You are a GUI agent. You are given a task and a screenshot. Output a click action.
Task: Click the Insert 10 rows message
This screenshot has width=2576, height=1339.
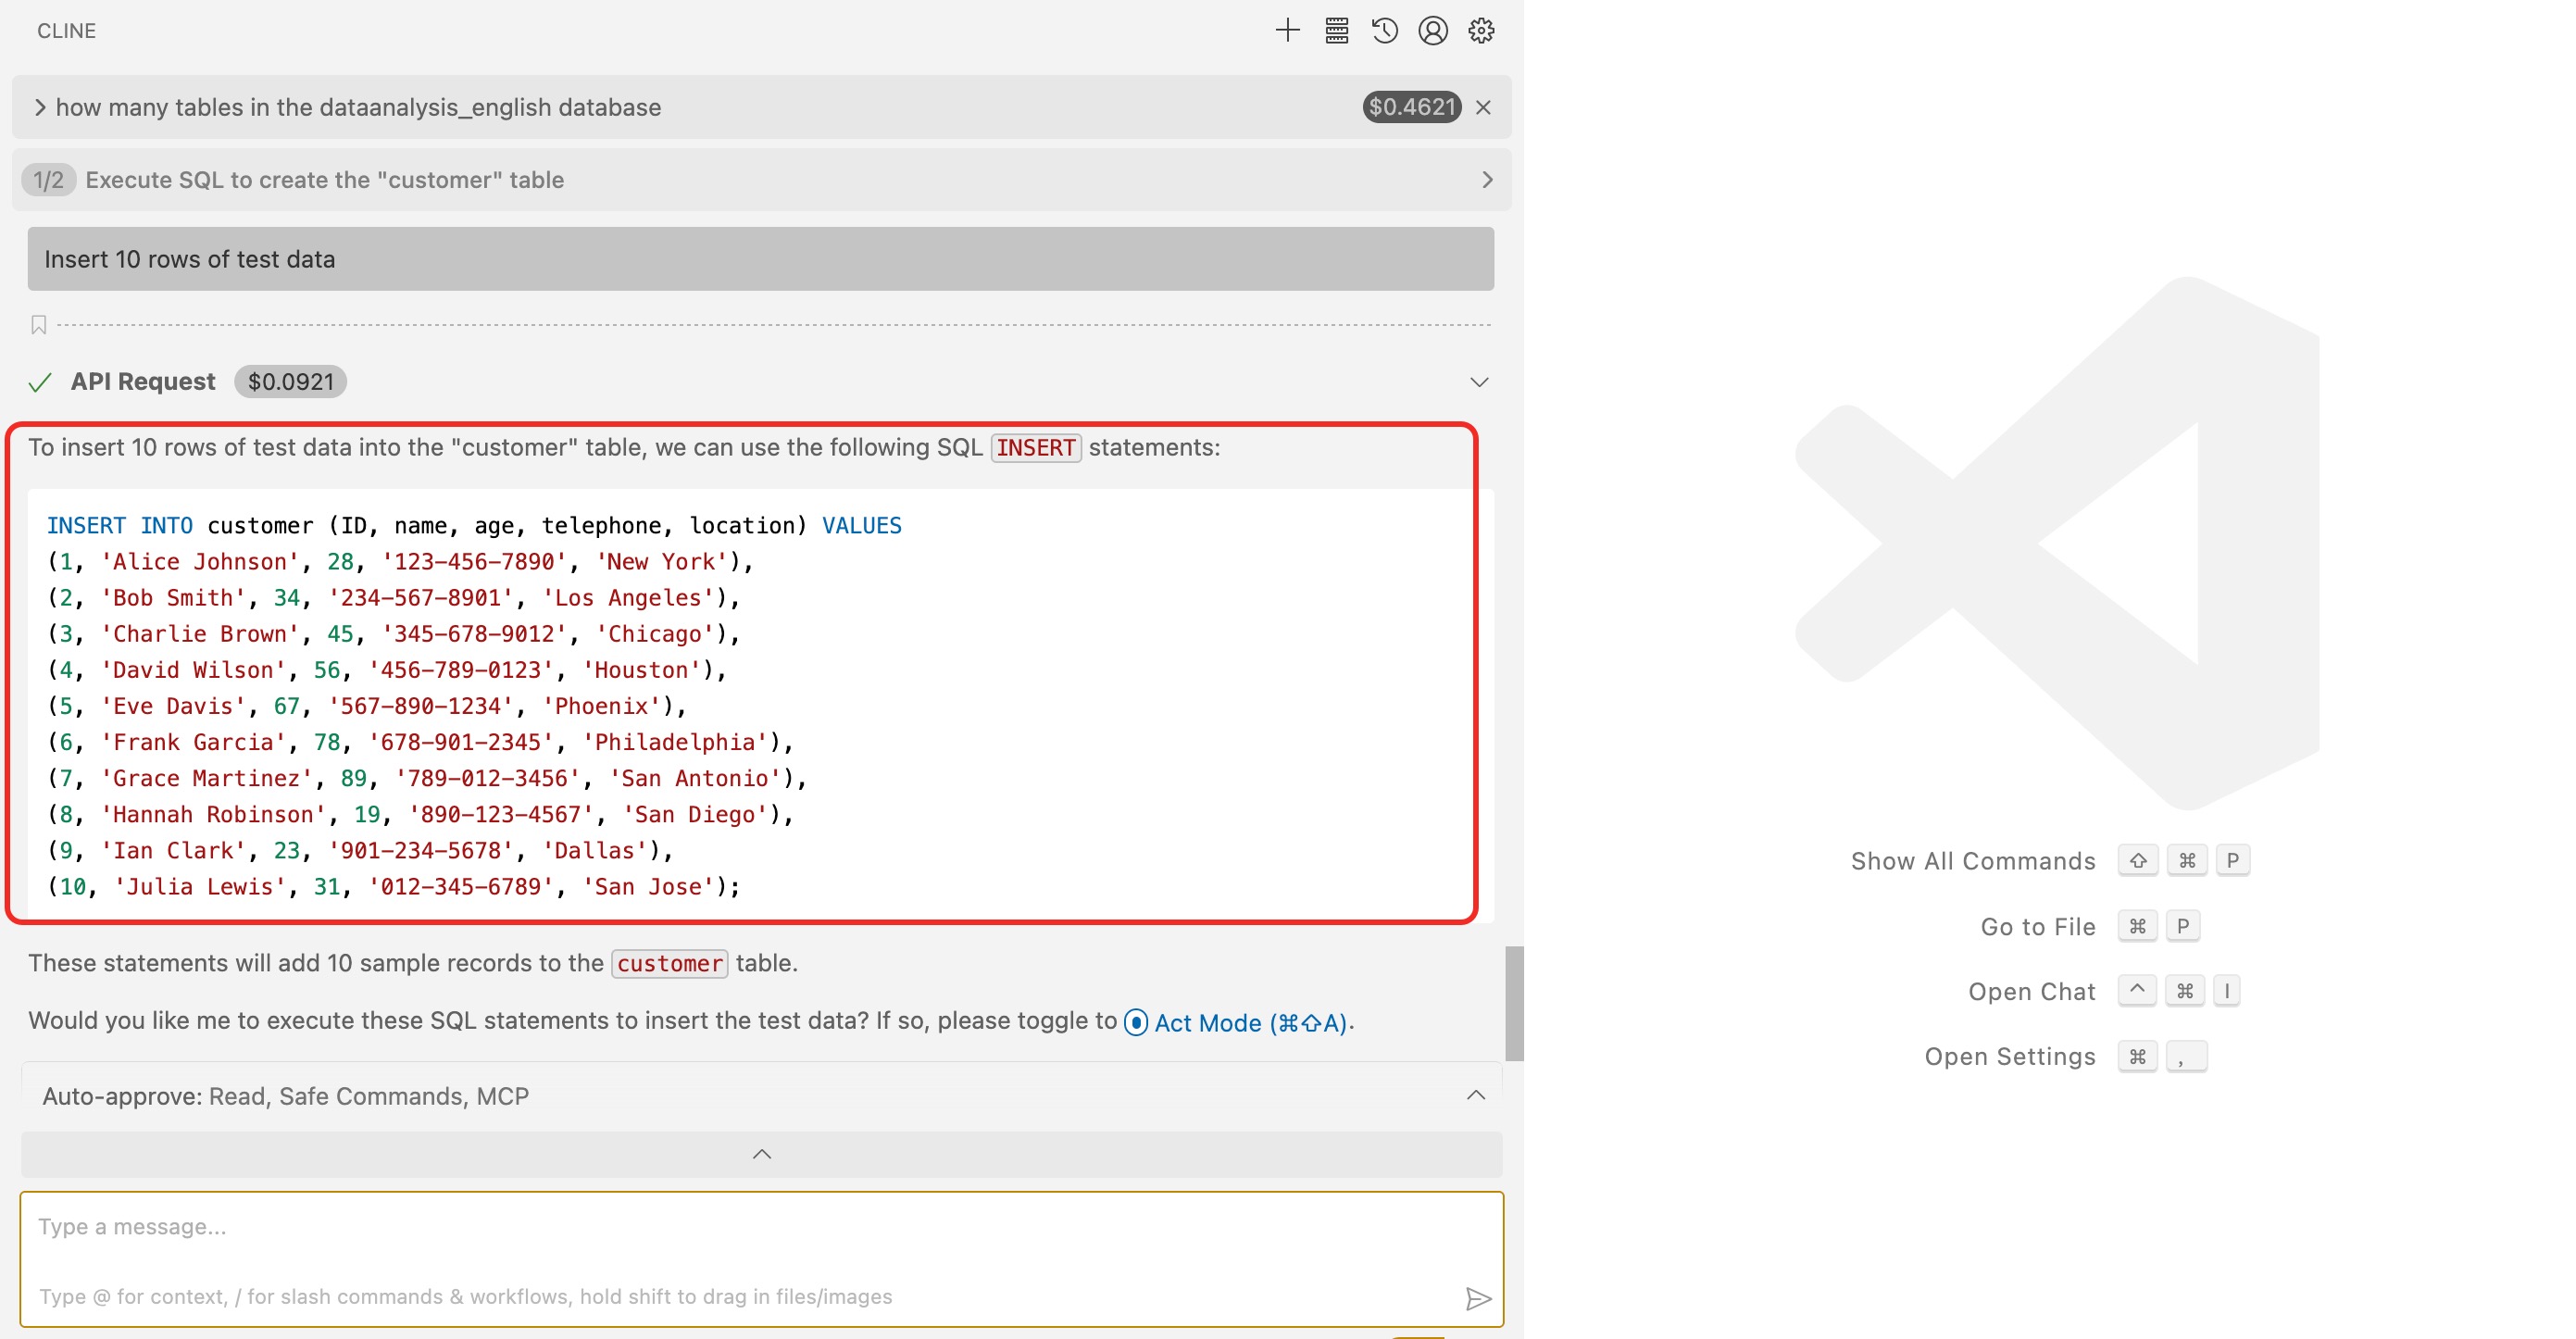click(x=760, y=259)
